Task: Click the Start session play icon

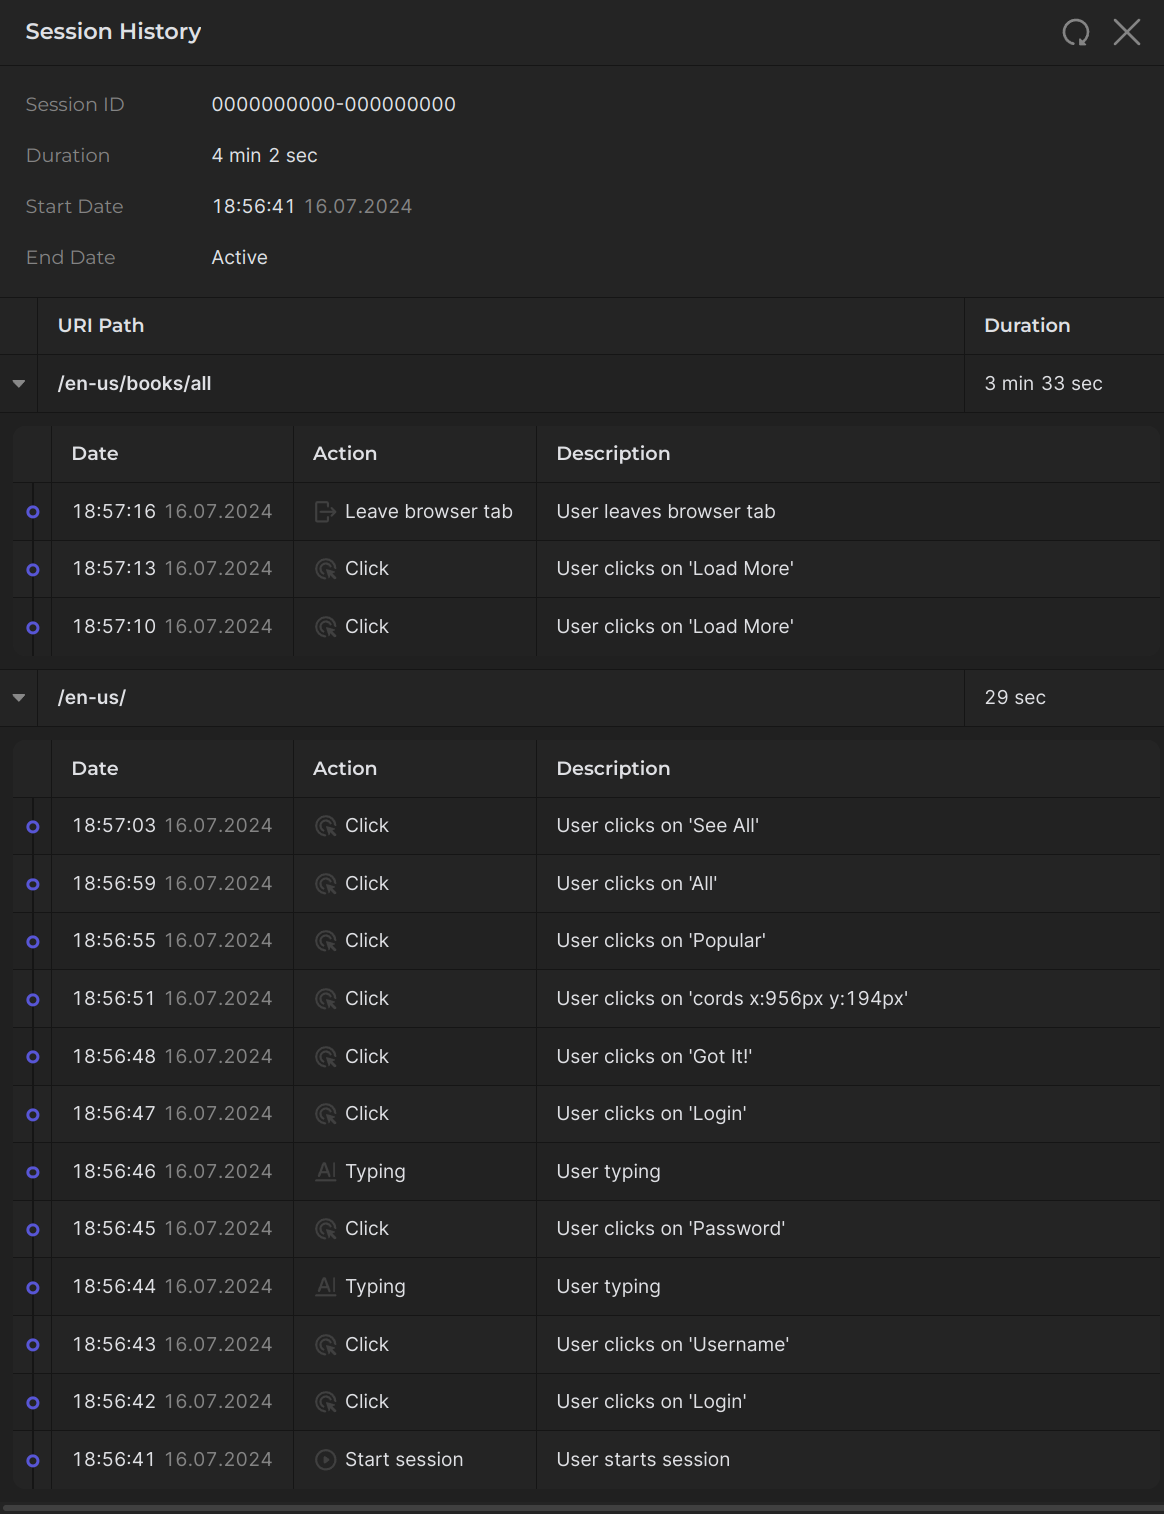Action: click(325, 1460)
